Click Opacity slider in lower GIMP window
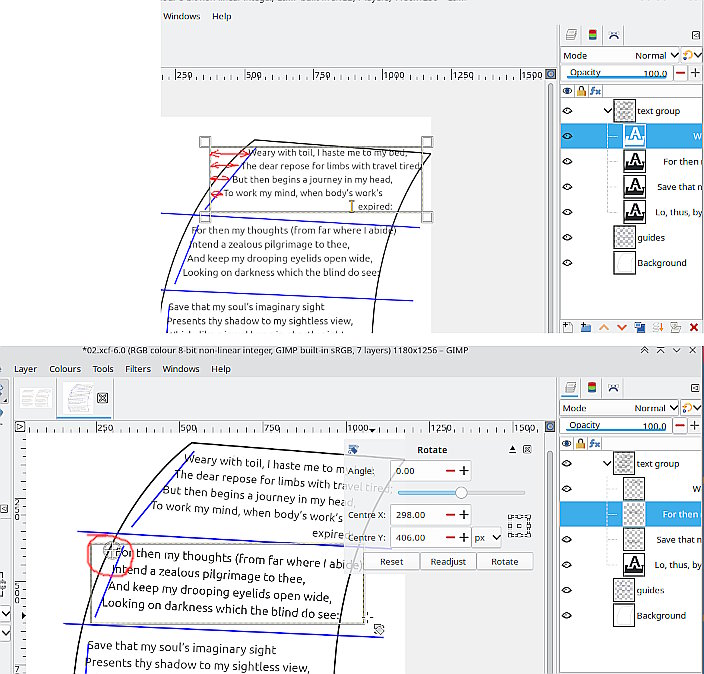This screenshot has height=674, width=704. click(616, 426)
